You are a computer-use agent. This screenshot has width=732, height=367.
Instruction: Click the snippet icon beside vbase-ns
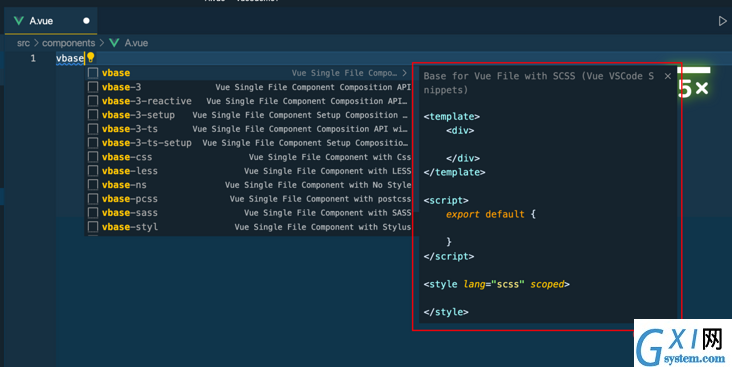pos(93,185)
